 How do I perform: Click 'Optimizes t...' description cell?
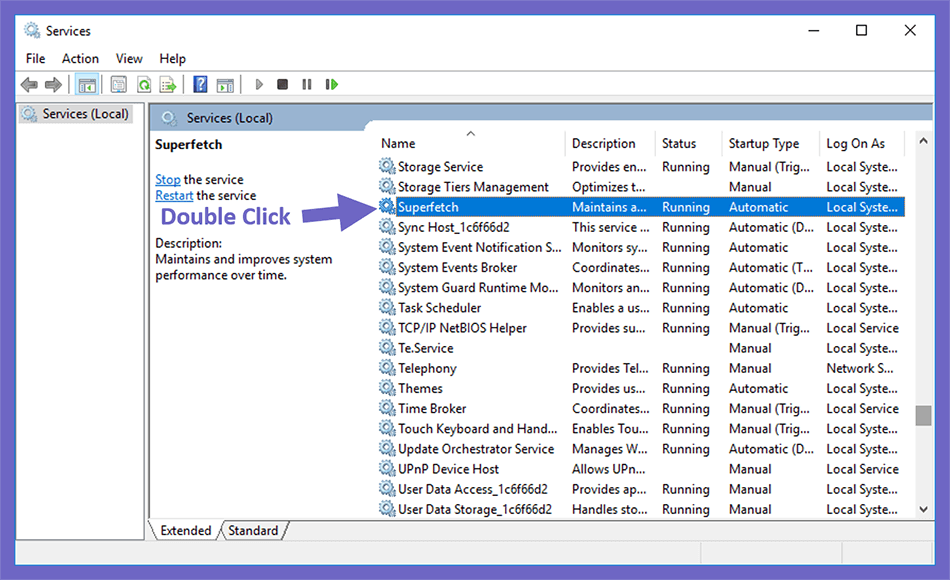(x=608, y=187)
